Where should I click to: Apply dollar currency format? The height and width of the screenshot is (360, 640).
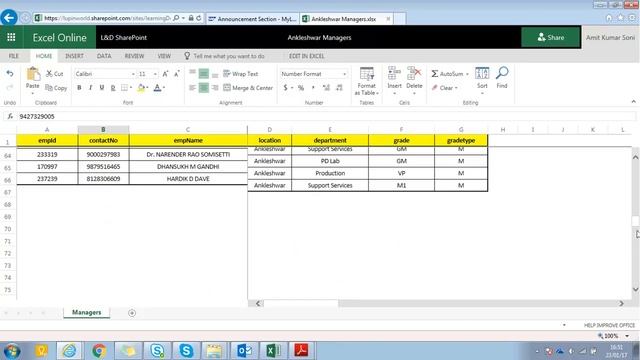pos(286,88)
